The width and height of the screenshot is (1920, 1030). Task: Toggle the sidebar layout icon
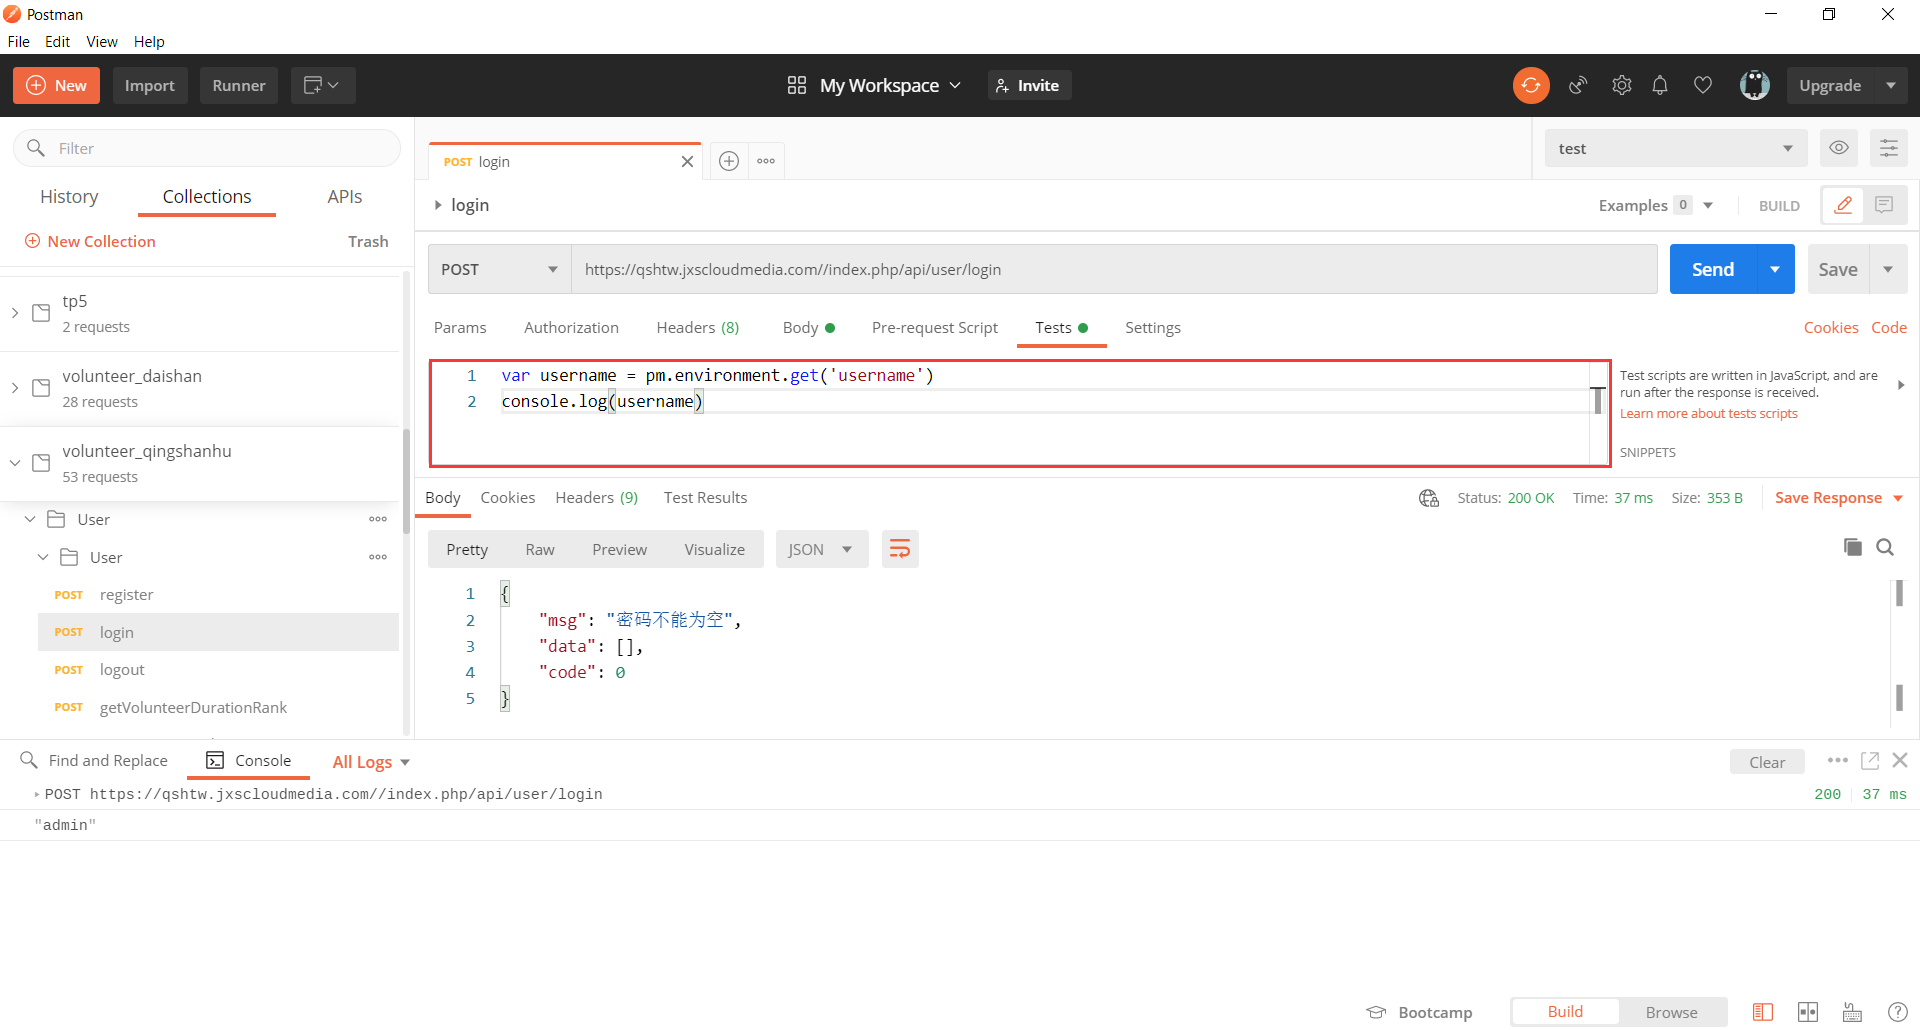point(1762,1012)
